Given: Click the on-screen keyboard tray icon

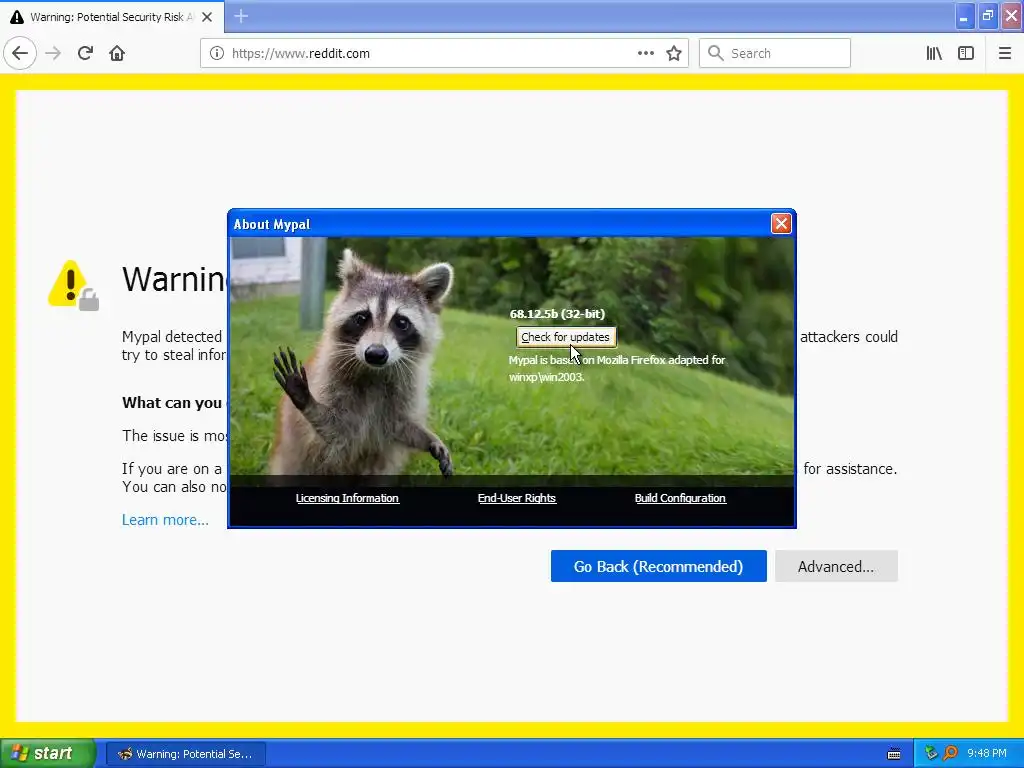Looking at the screenshot, I should point(894,754).
